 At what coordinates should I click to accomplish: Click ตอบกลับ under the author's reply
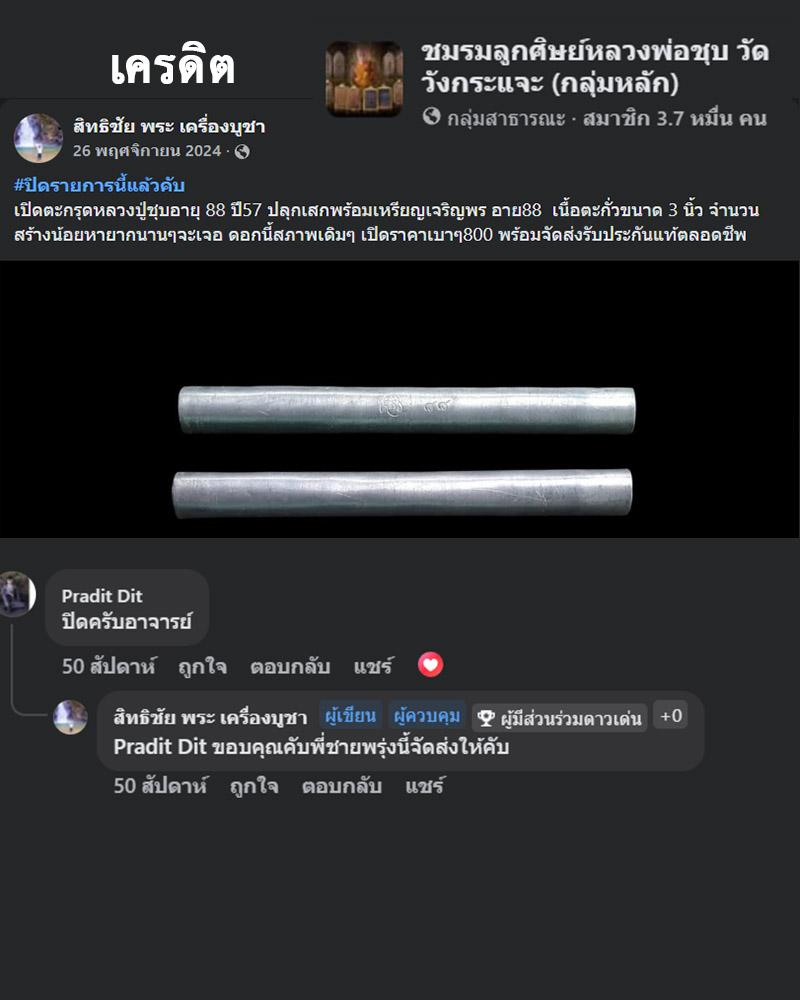coord(342,786)
